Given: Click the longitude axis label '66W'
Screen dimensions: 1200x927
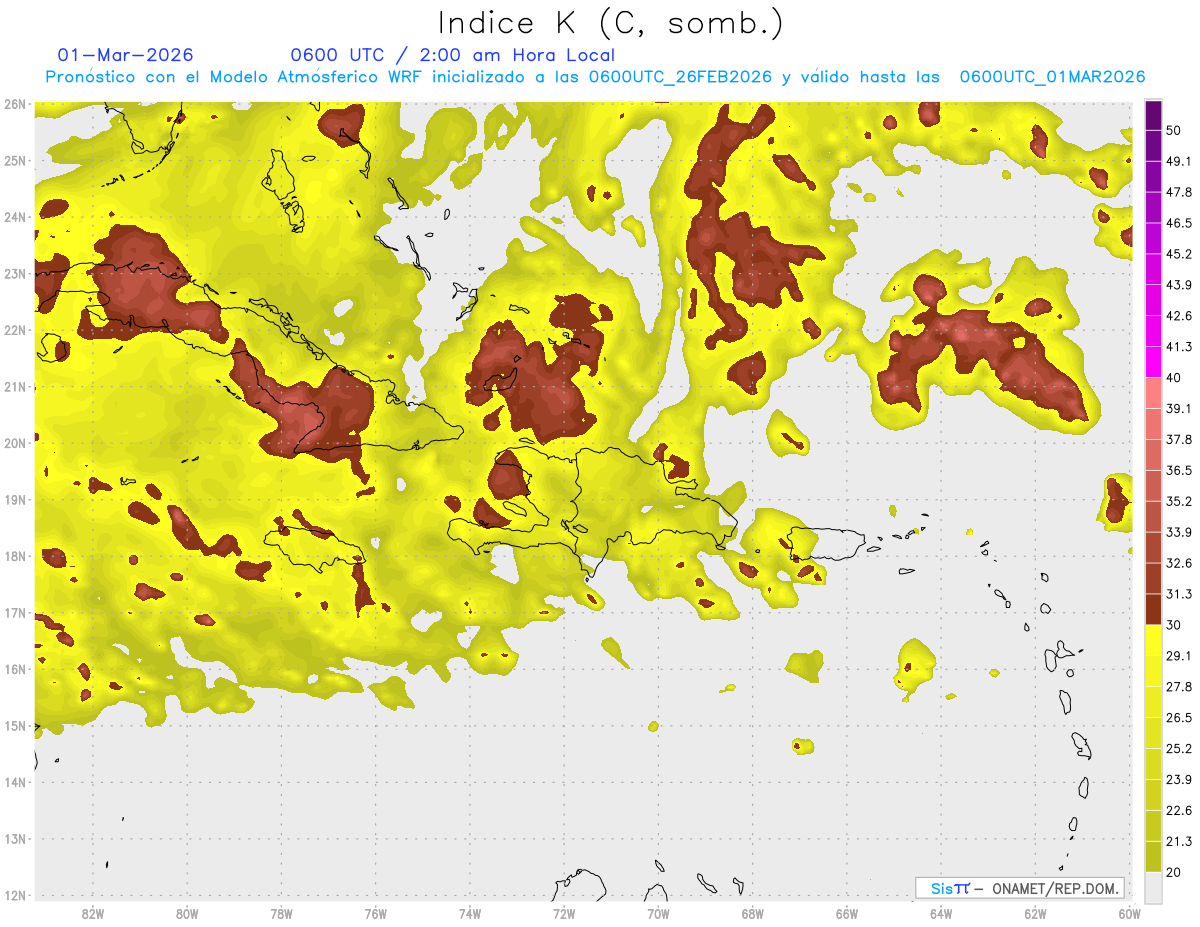Looking at the screenshot, I should click(846, 914).
